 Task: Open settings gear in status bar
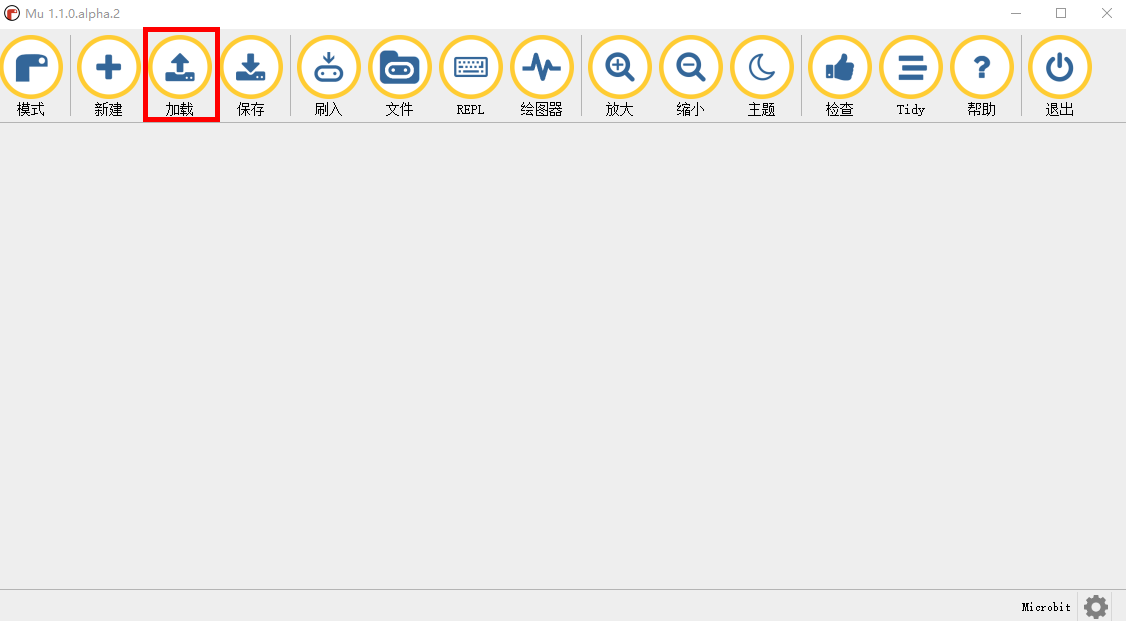point(1096,607)
